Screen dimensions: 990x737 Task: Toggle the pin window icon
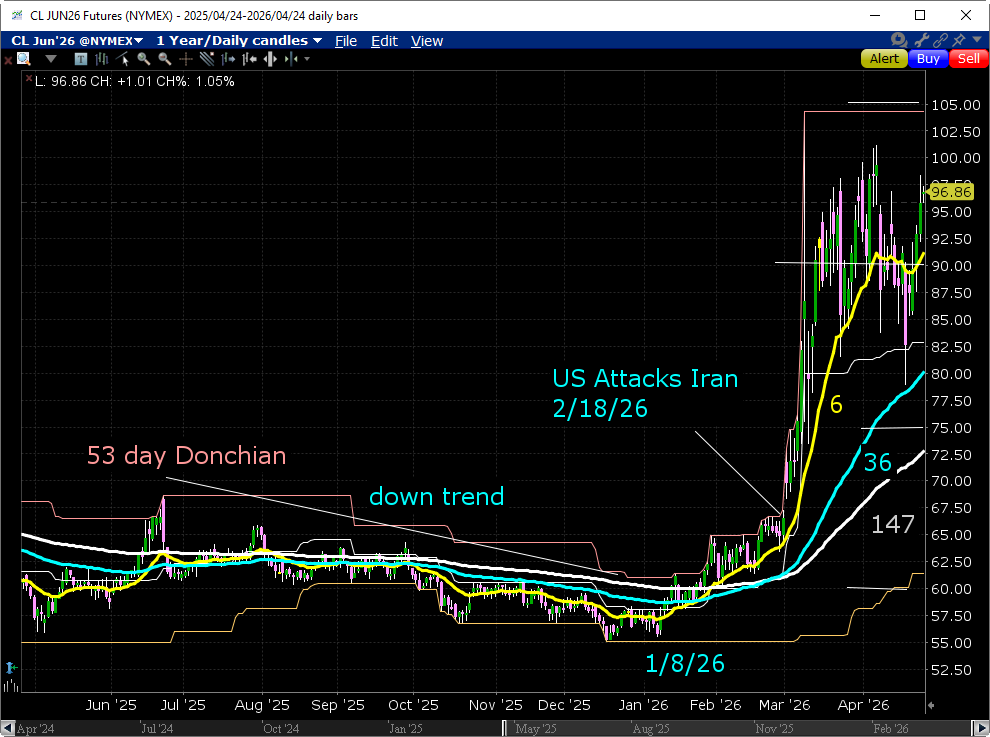(x=959, y=41)
